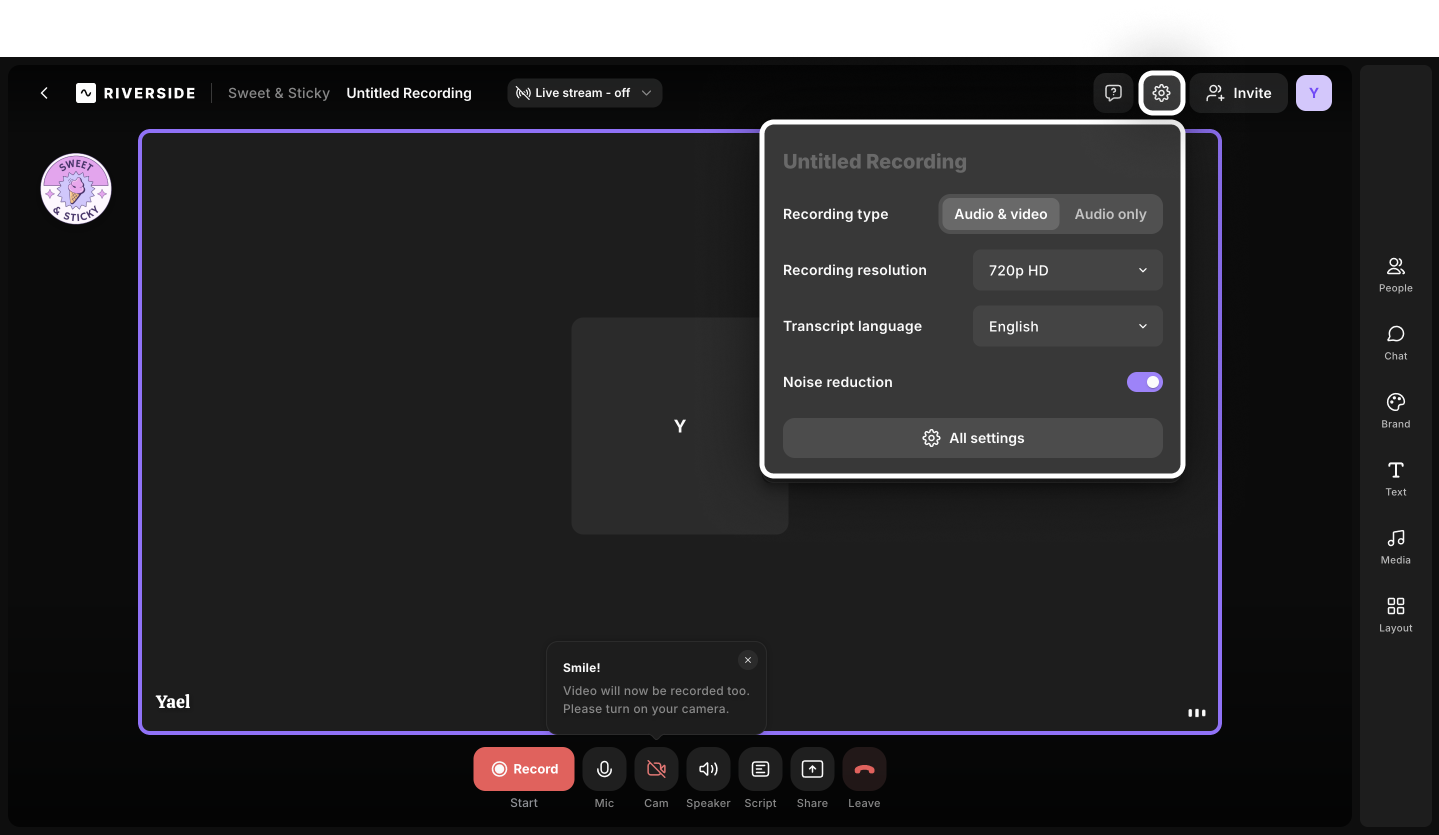Open the People panel
Image resolution: width=1439 pixels, height=835 pixels.
(1395, 274)
